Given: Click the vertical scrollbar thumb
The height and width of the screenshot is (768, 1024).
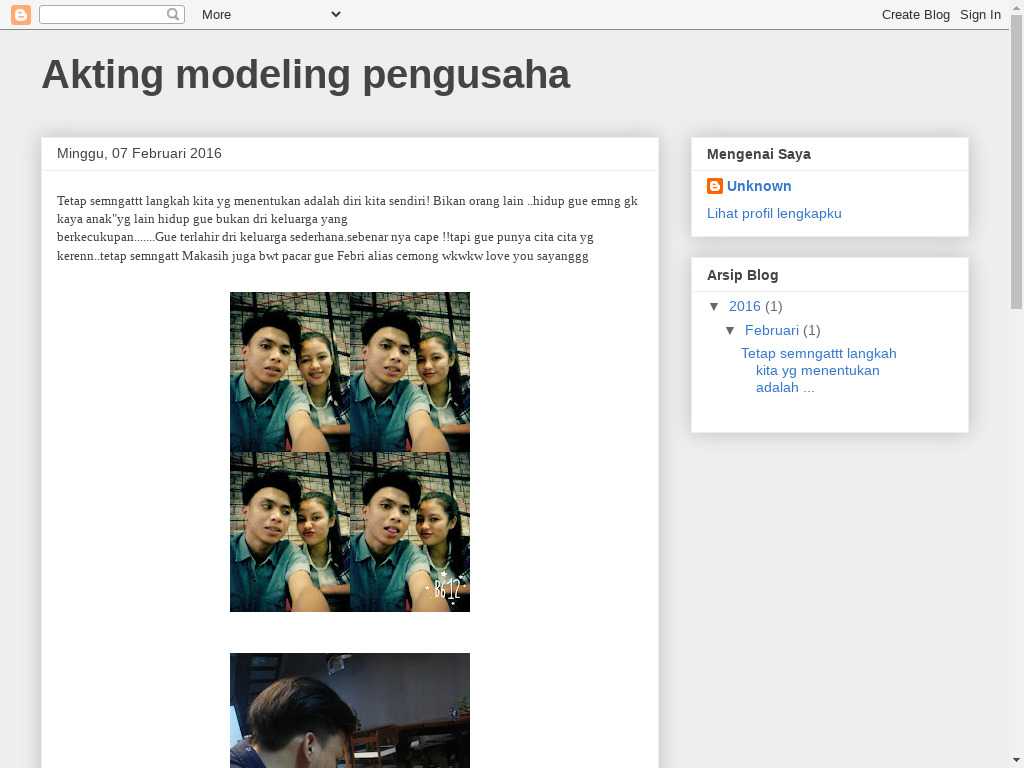Looking at the screenshot, I should [x=1017, y=162].
